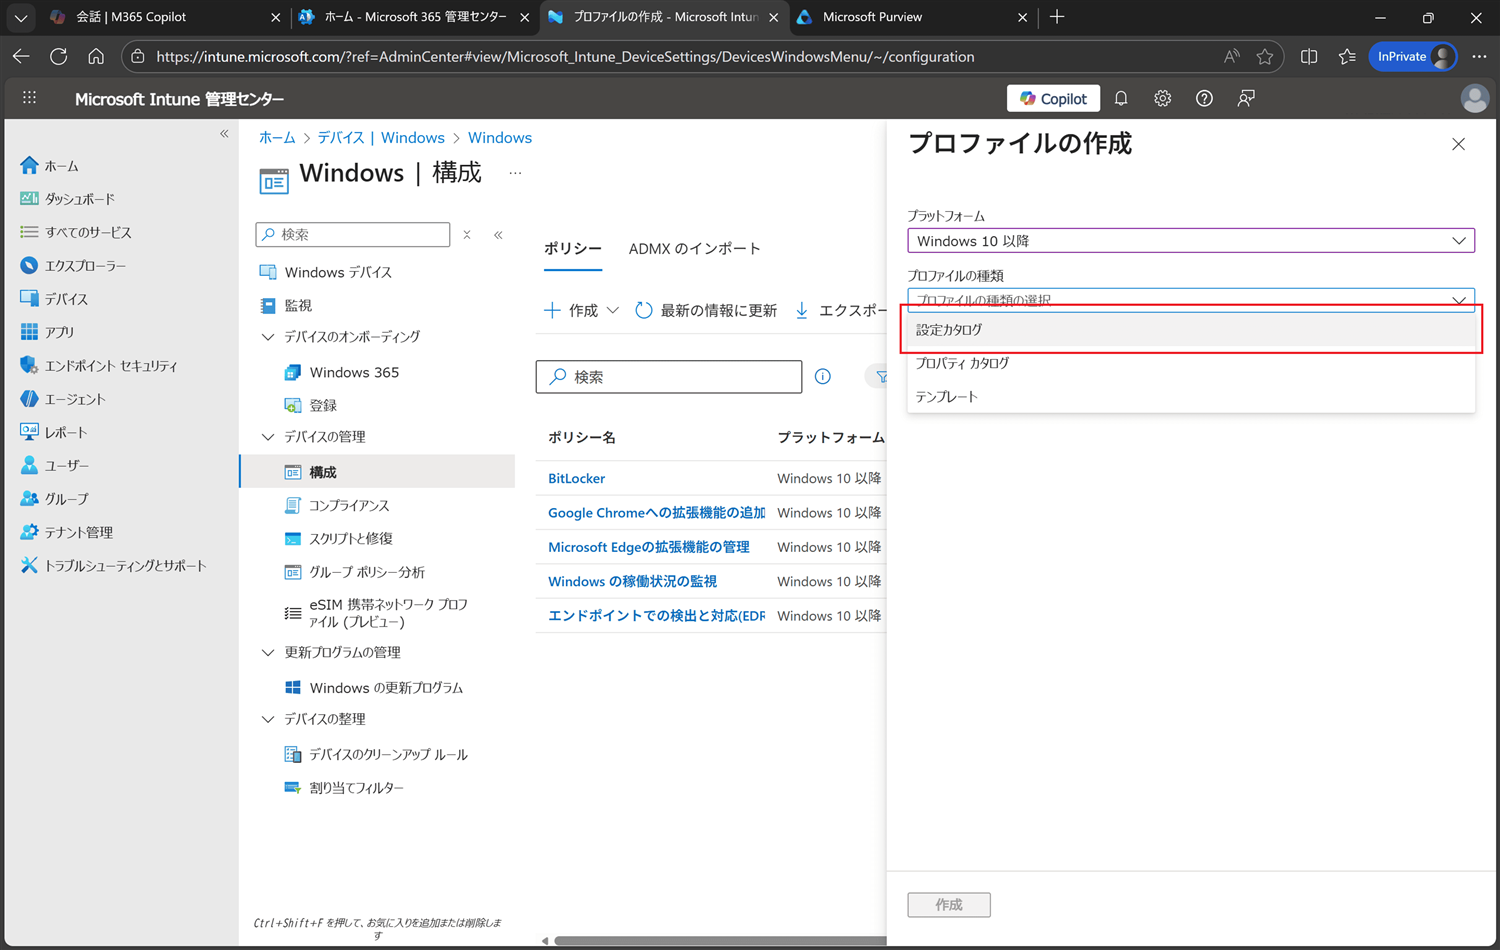Select テンプレート from the profile type list
Viewport: 1500px width, 950px height.
[x=1190, y=397]
